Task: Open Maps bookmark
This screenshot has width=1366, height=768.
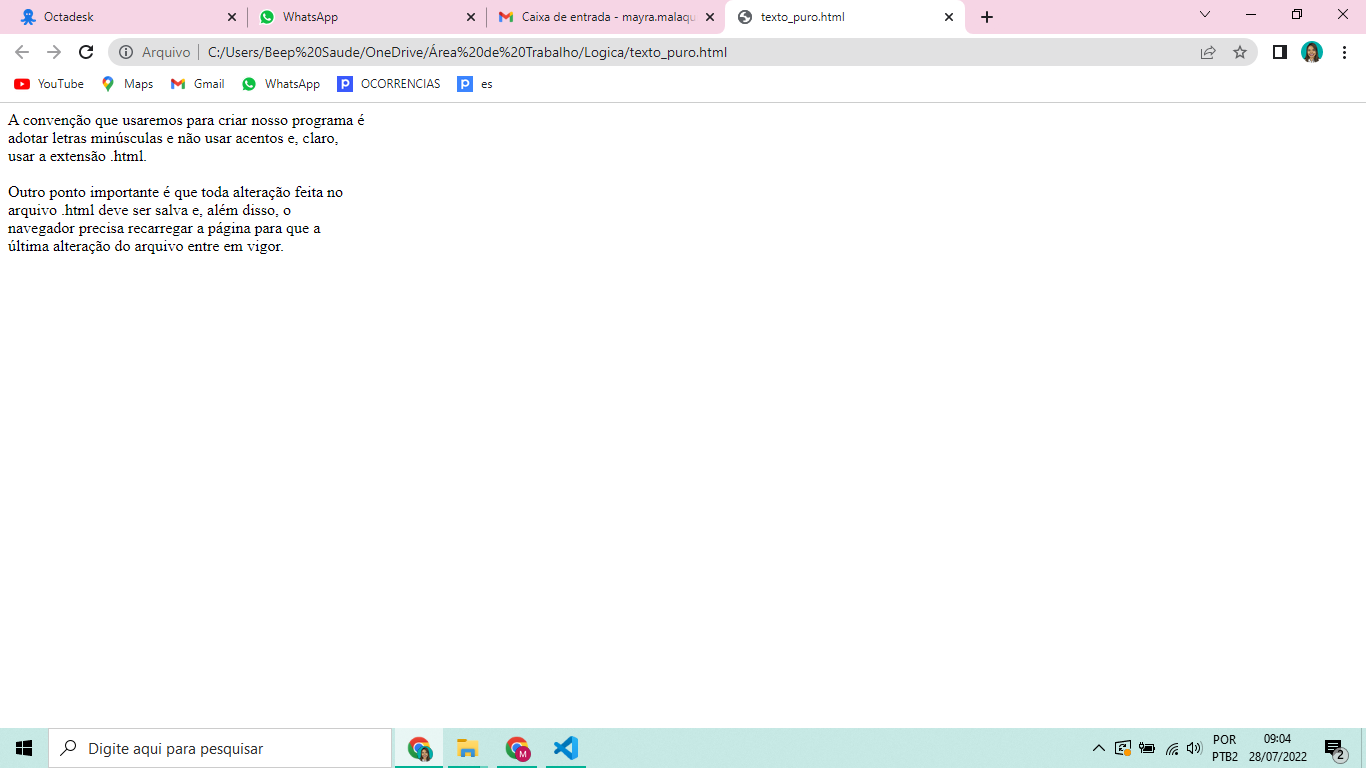Action: [127, 84]
